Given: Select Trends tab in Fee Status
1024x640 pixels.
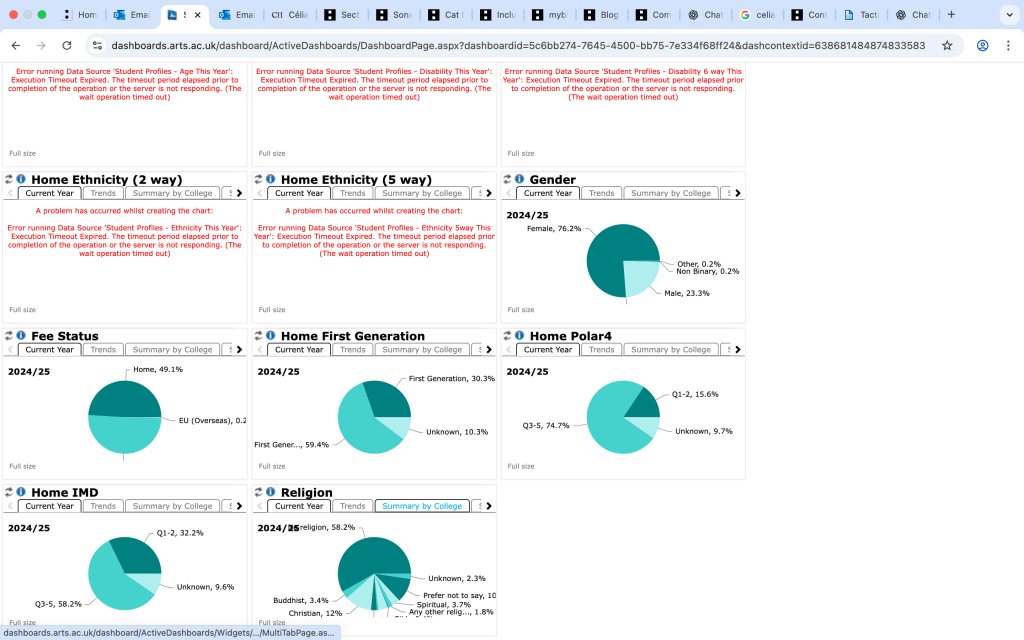Looking at the screenshot, I should tap(103, 349).
